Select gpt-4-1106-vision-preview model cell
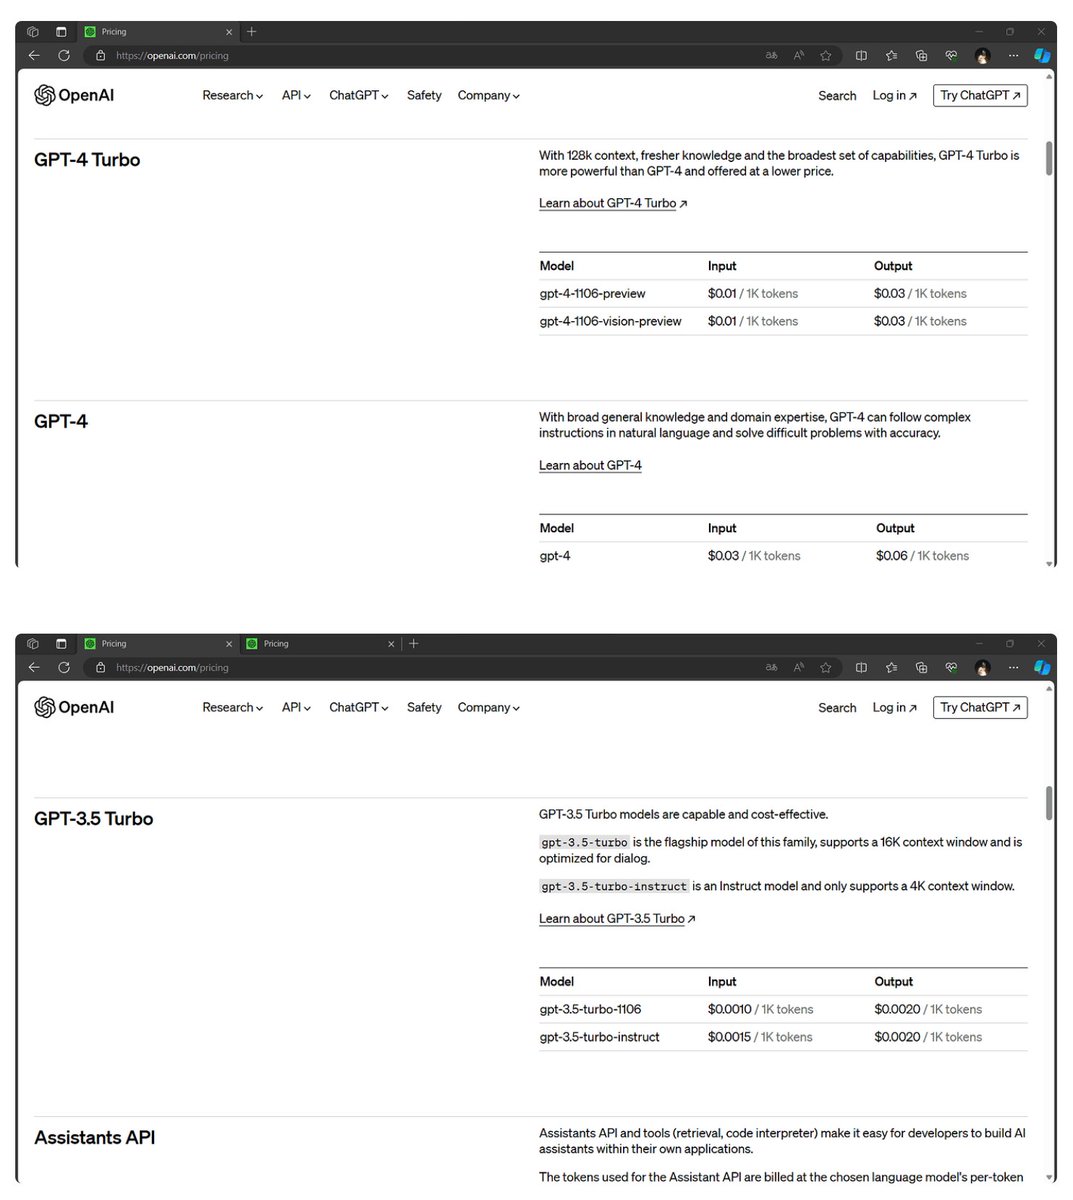Image resolution: width=1073 pixels, height=1200 pixels. click(x=610, y=321)
